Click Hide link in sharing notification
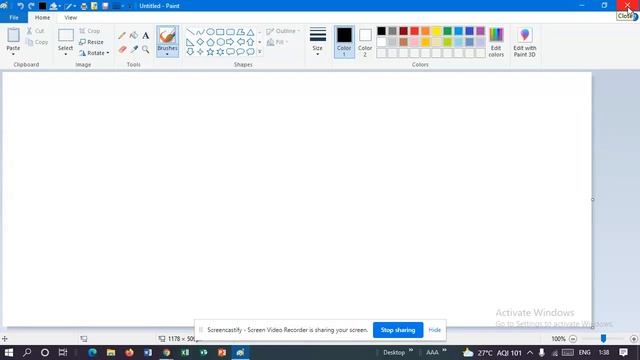Viewport: 640px width, 360px height. point(435,330)
